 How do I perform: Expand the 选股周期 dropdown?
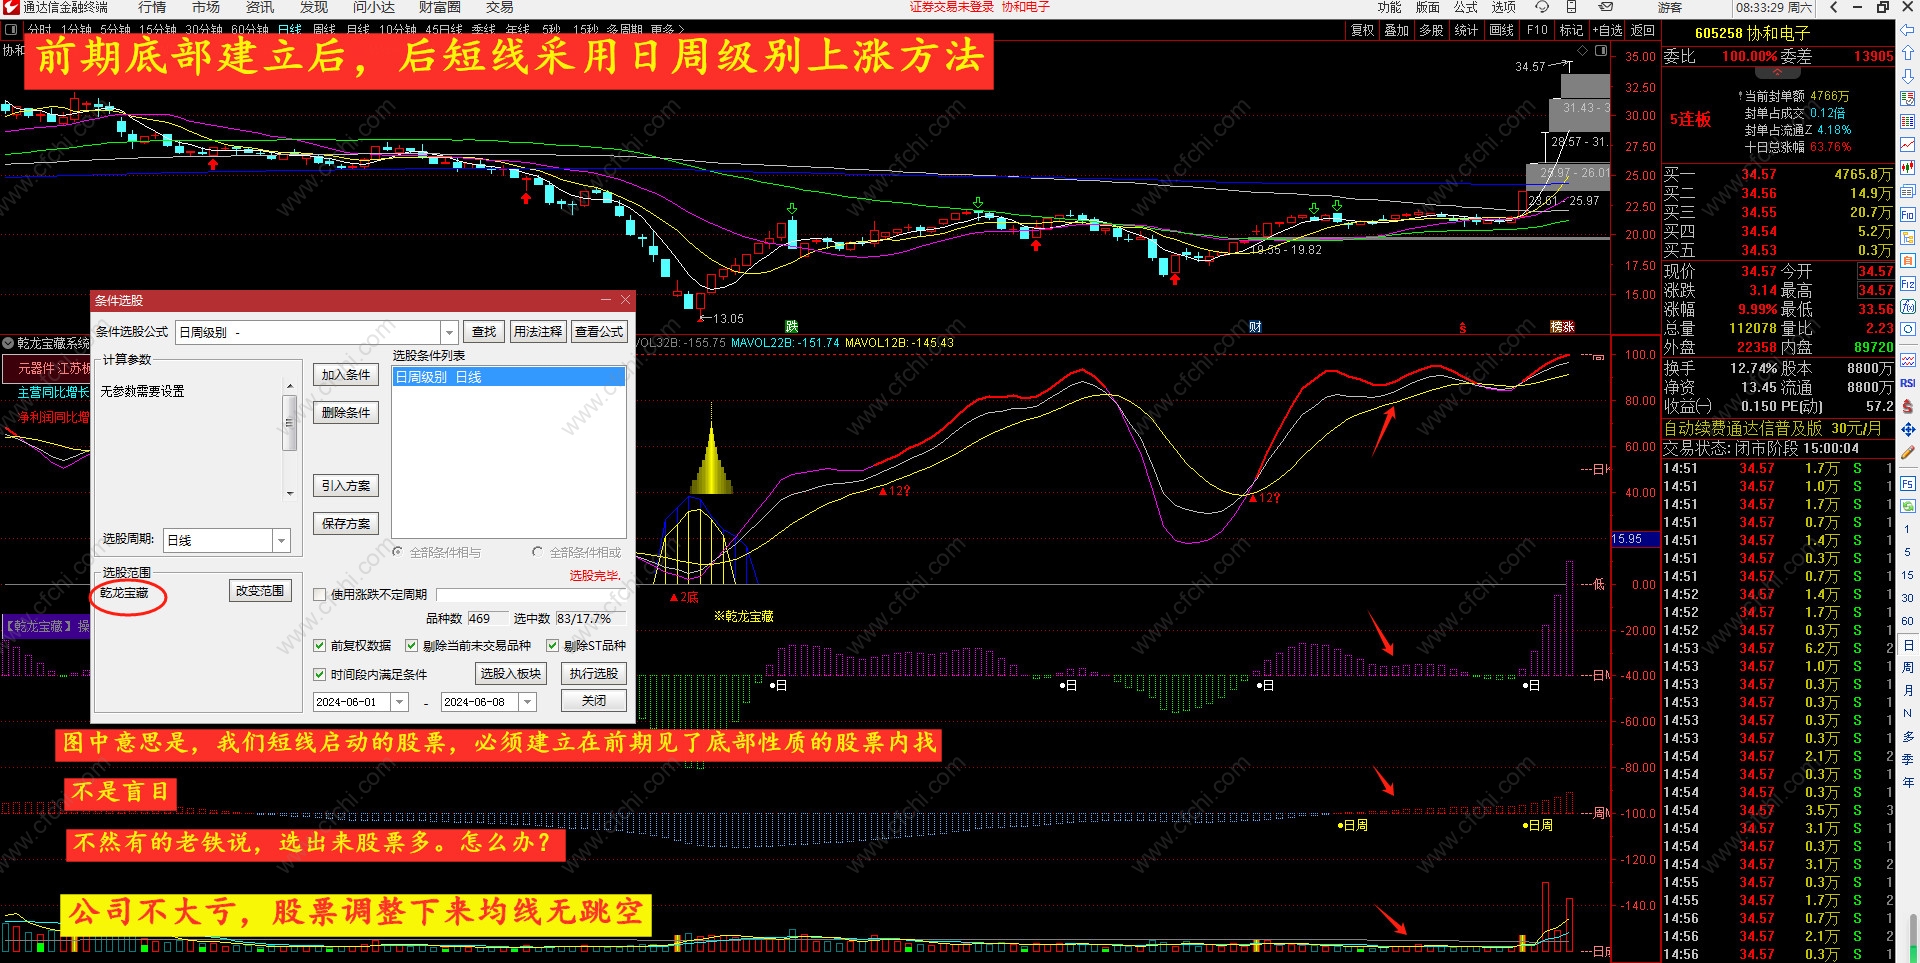pyautogui.click(x=281, y=541)
